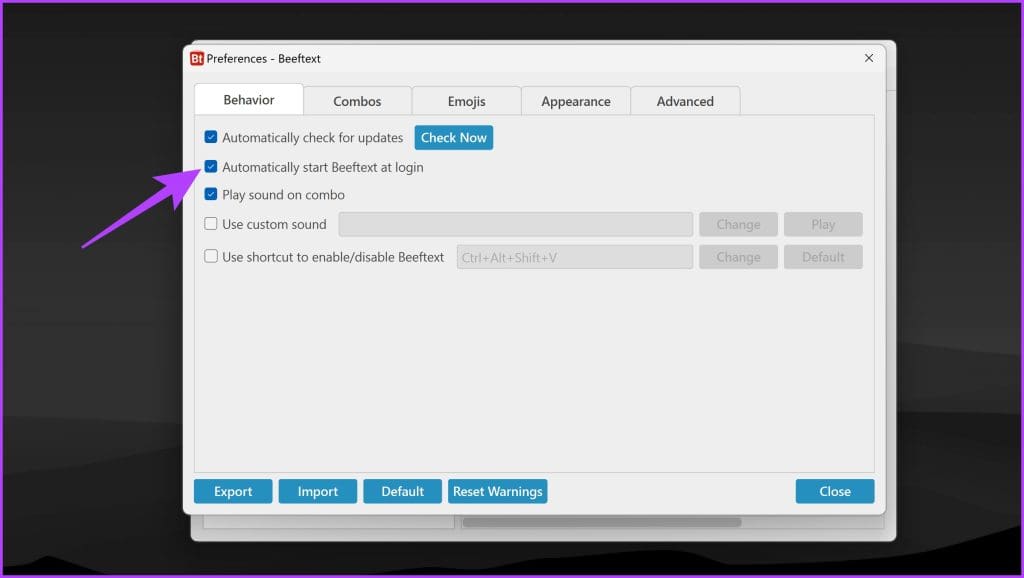Close the Preferences dialog via Close button
The width and height of the screenshot is (1024, 578).
[835, 491]
